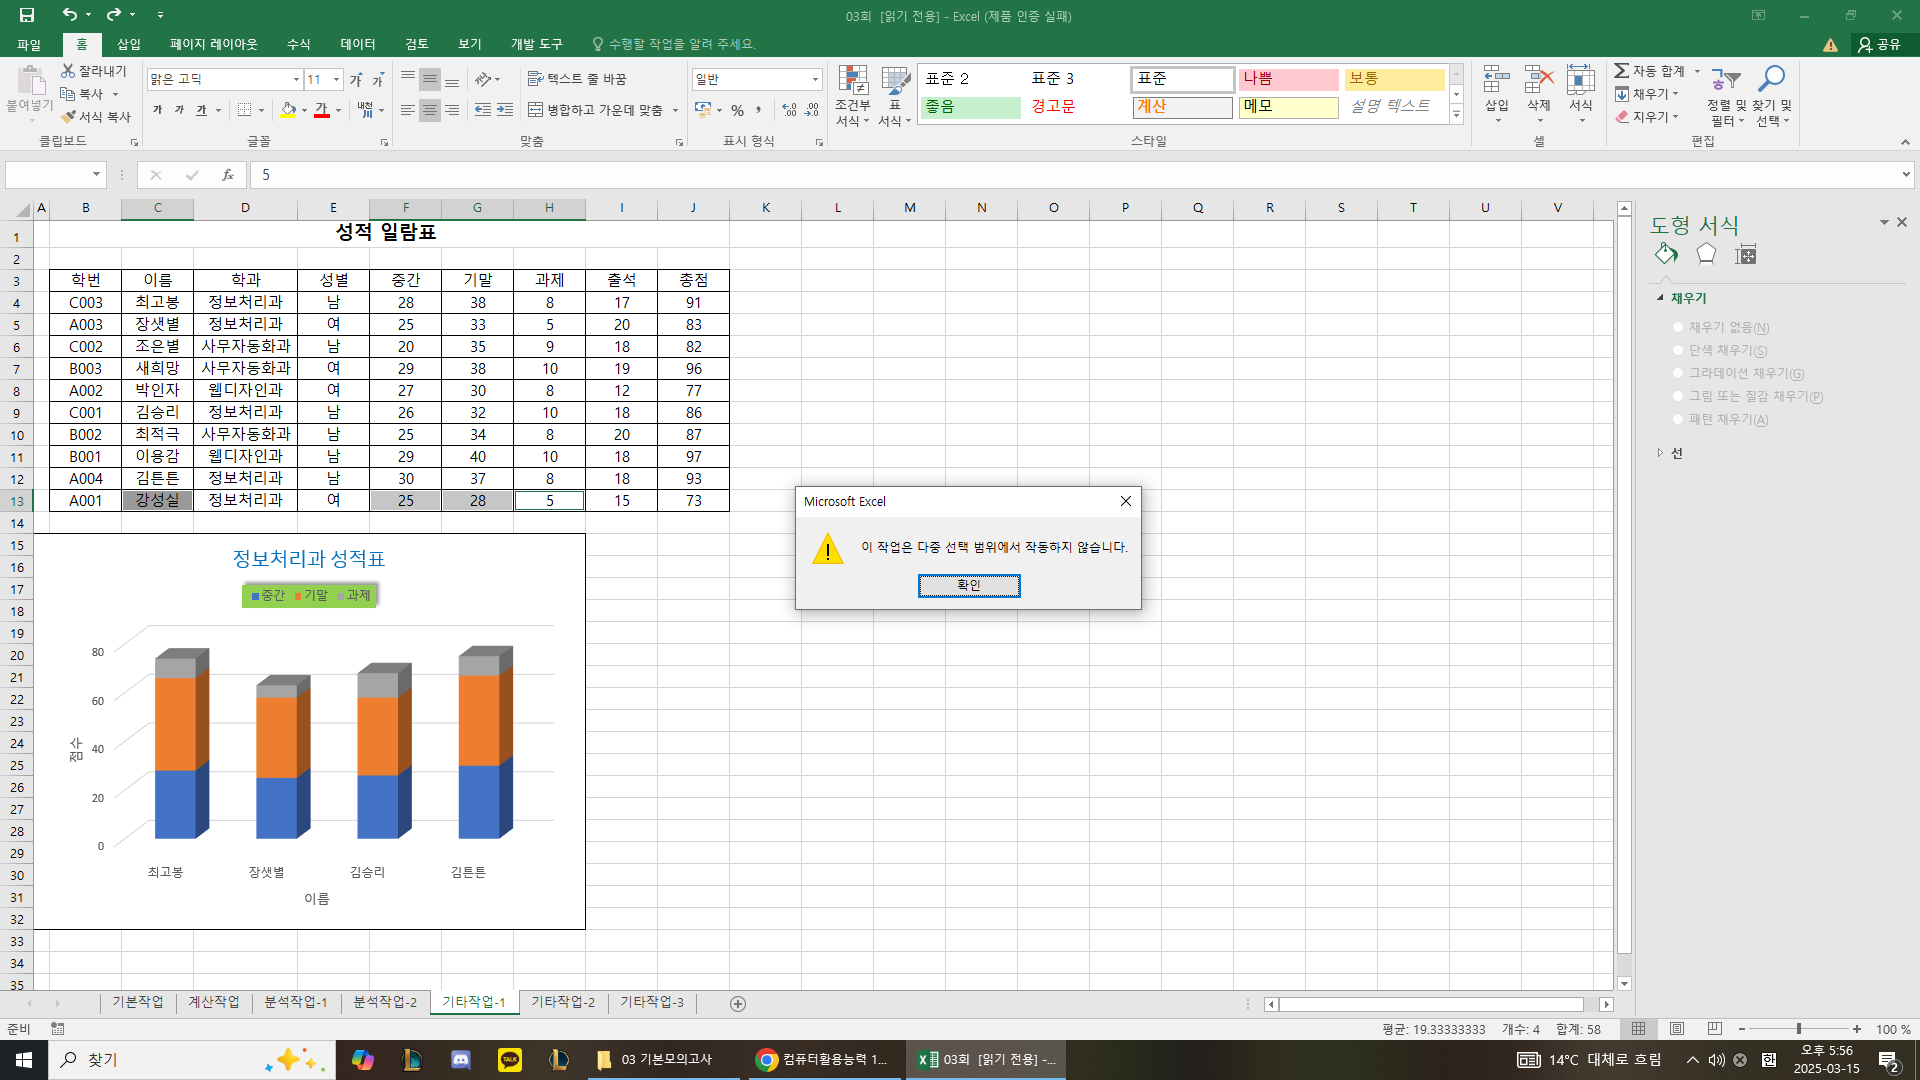Switch to the 계산작업 sheet tab

click(213, 1002)
